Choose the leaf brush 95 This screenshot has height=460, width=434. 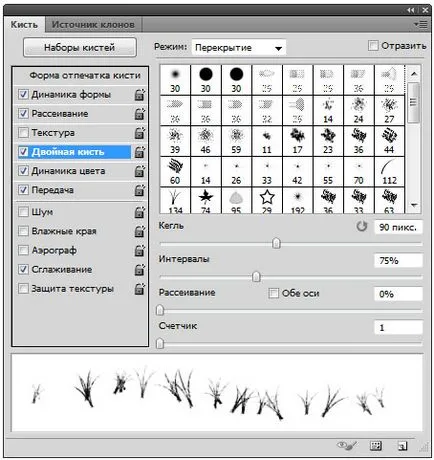click(236, 201)
